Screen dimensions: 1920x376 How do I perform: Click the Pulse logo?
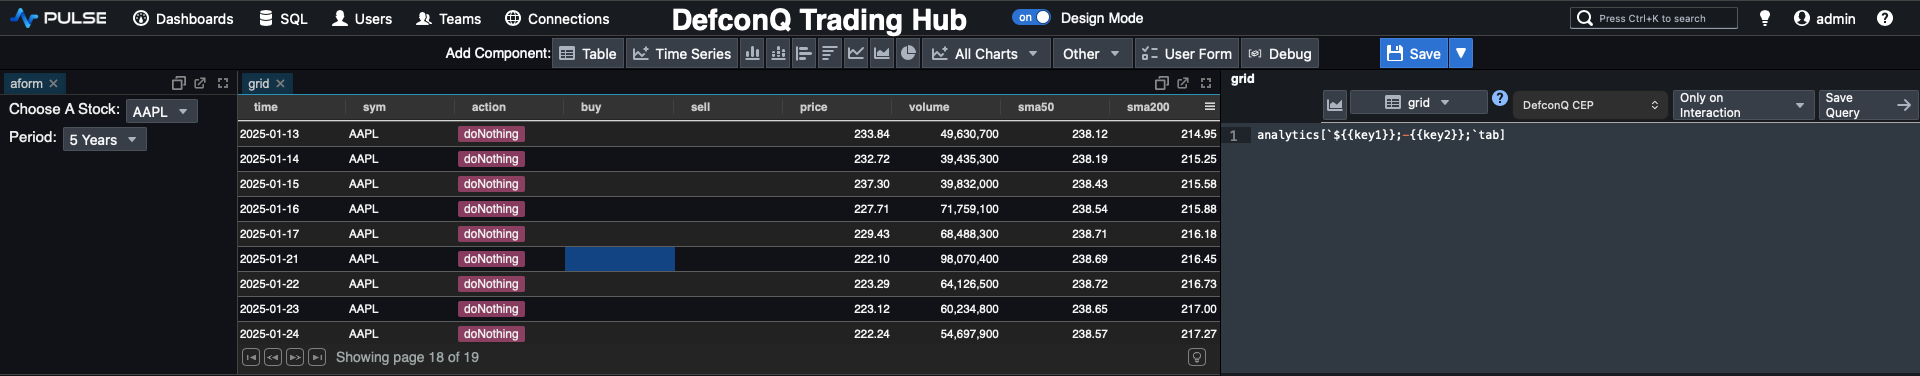click(58, 18)
